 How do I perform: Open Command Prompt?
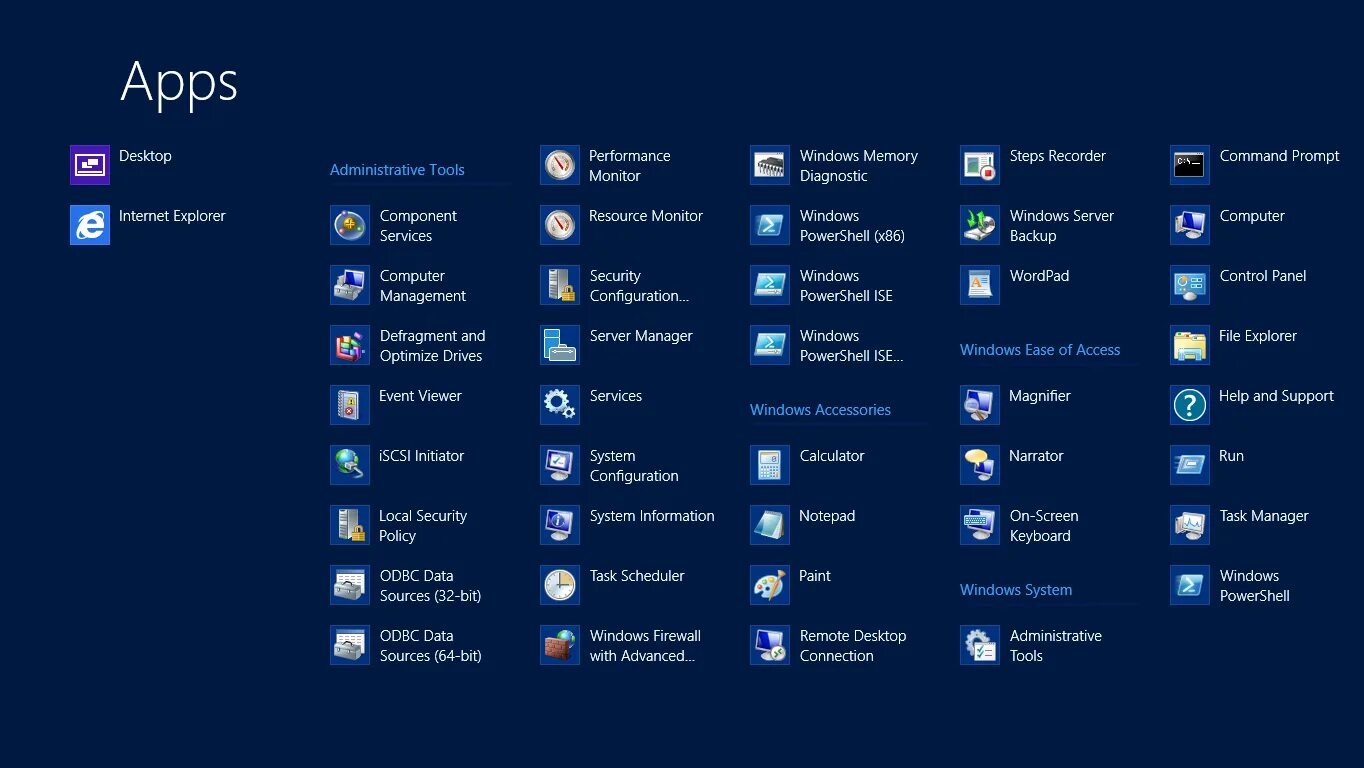tap(1279, 155)
